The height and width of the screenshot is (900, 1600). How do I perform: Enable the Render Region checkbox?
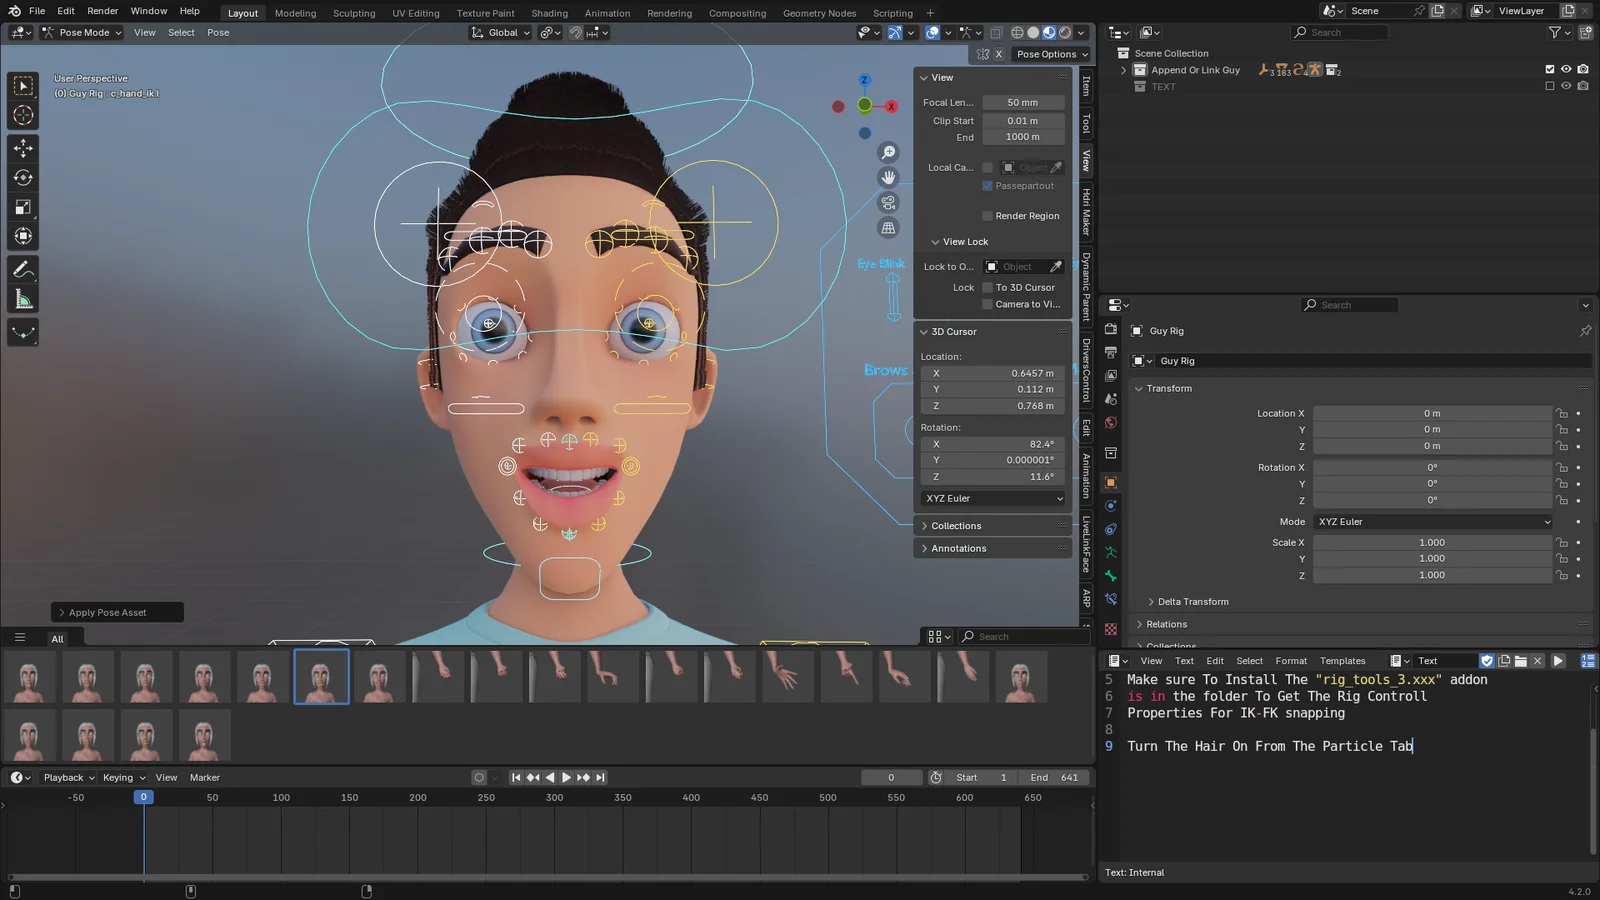pos(989,215)
